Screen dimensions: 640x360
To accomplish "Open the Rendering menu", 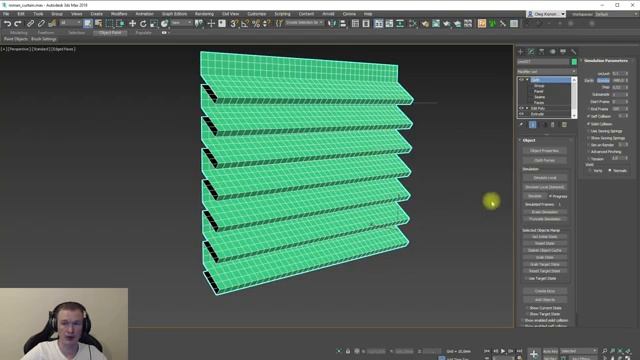I will point(204,14).
